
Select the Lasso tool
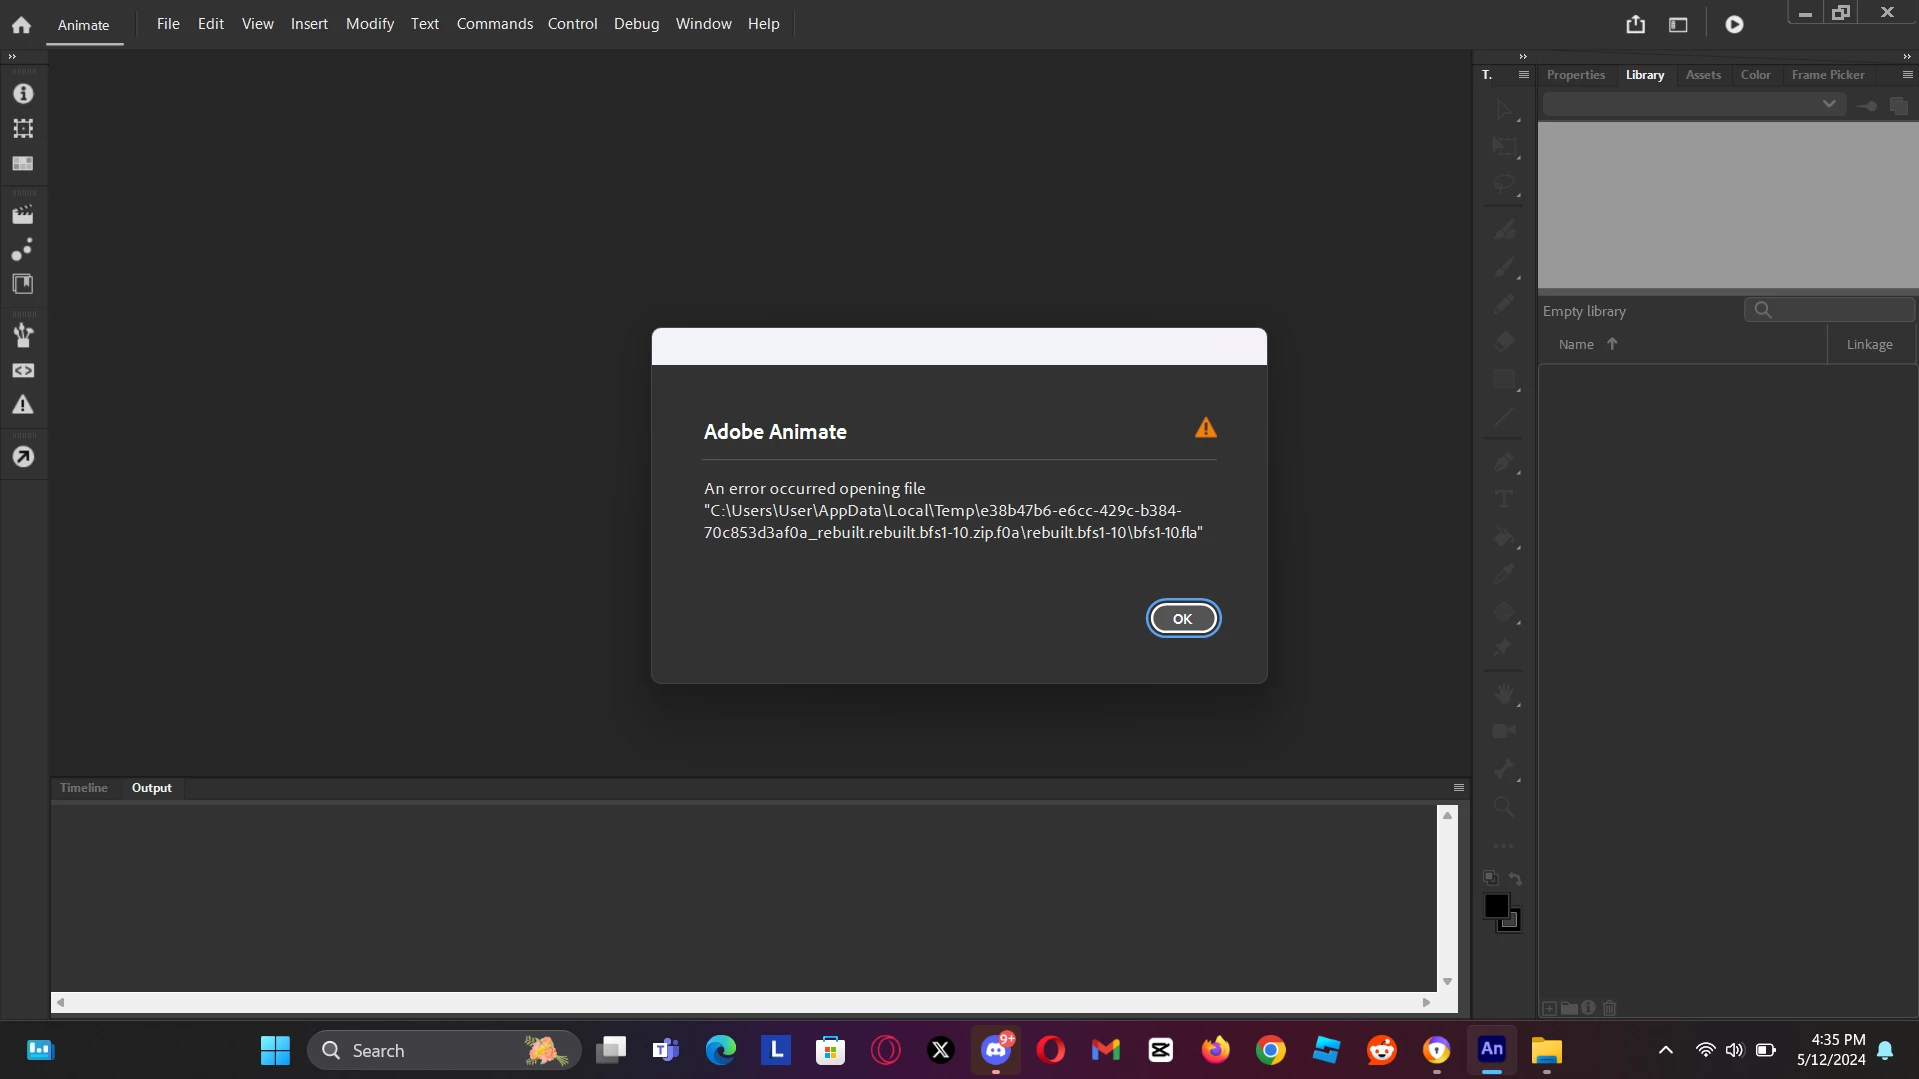[x=1504, y=185]
